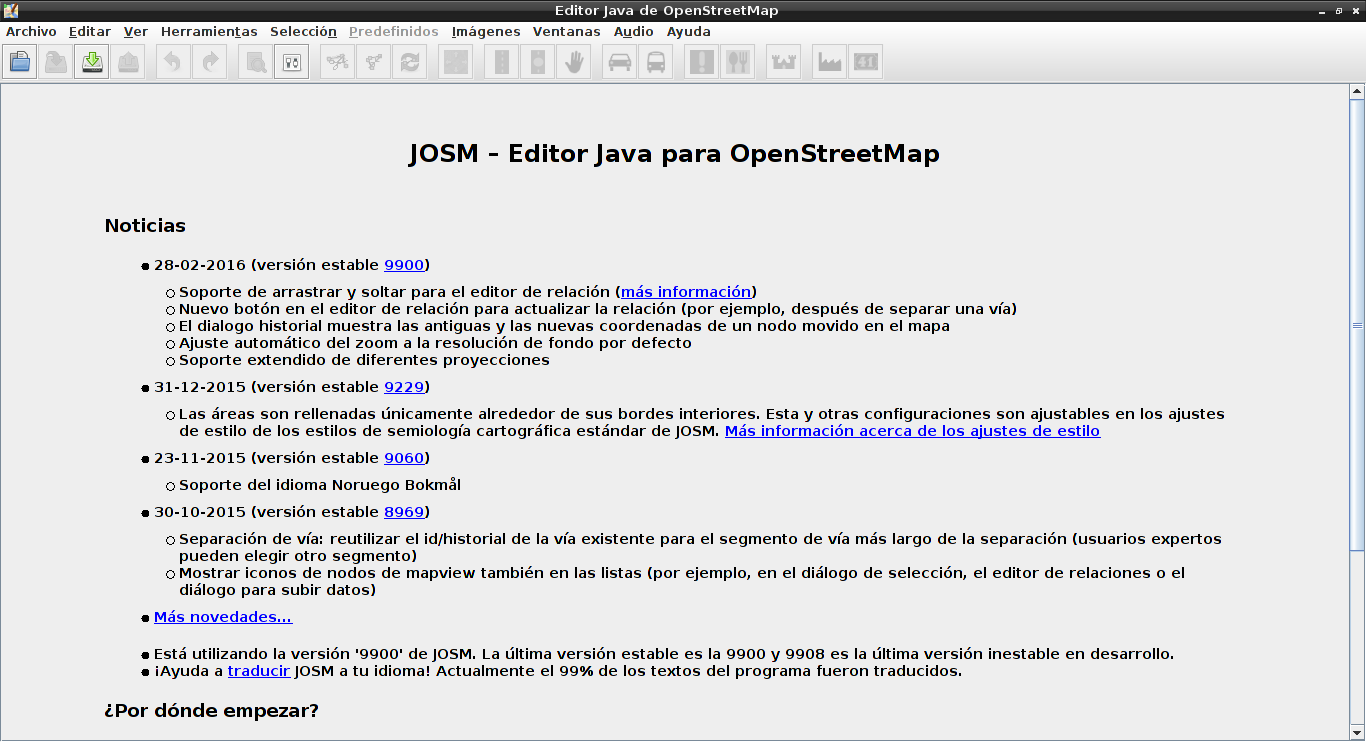Click the Download map data icon
The width and height of the screenshot is (1366, 742).
pos(91,61)
